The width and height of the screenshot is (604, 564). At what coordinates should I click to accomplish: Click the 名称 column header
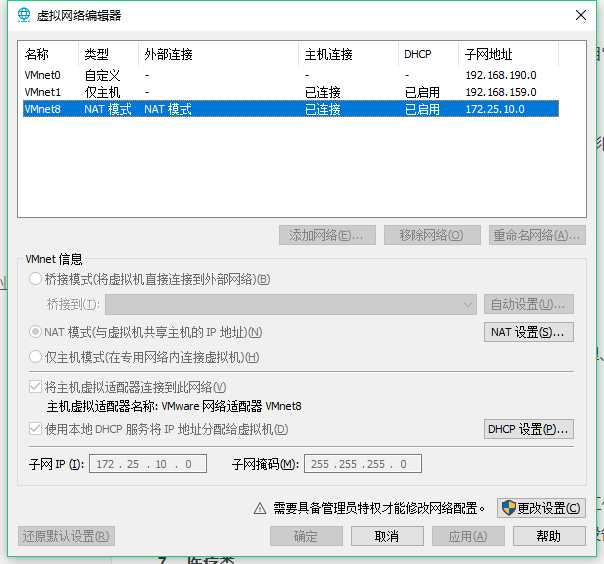[x=50, y=54]
